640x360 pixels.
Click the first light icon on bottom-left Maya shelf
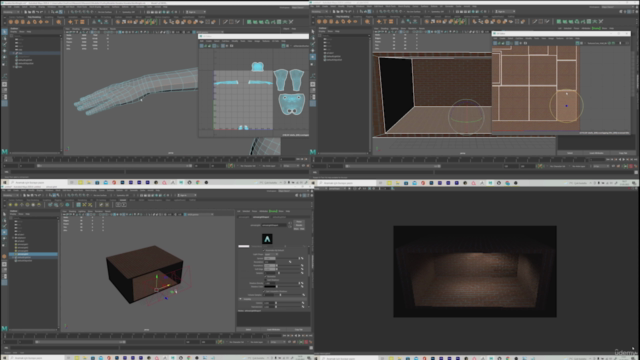click(x=11, y=204)
